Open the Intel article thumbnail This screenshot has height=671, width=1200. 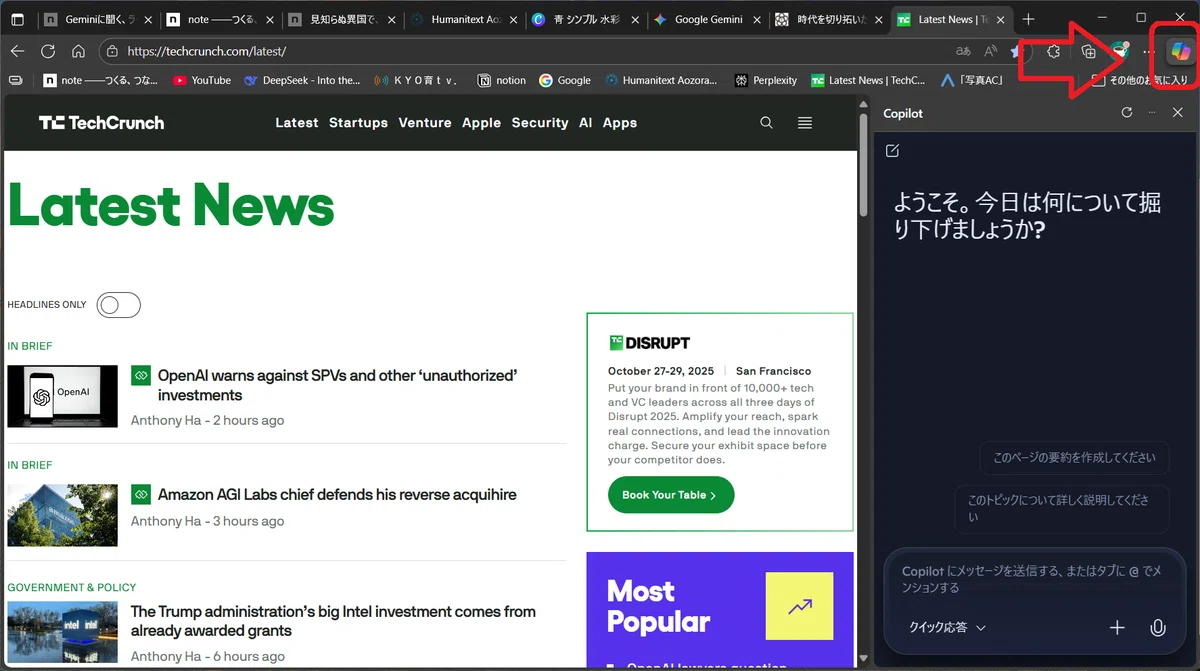click(62, 632)
